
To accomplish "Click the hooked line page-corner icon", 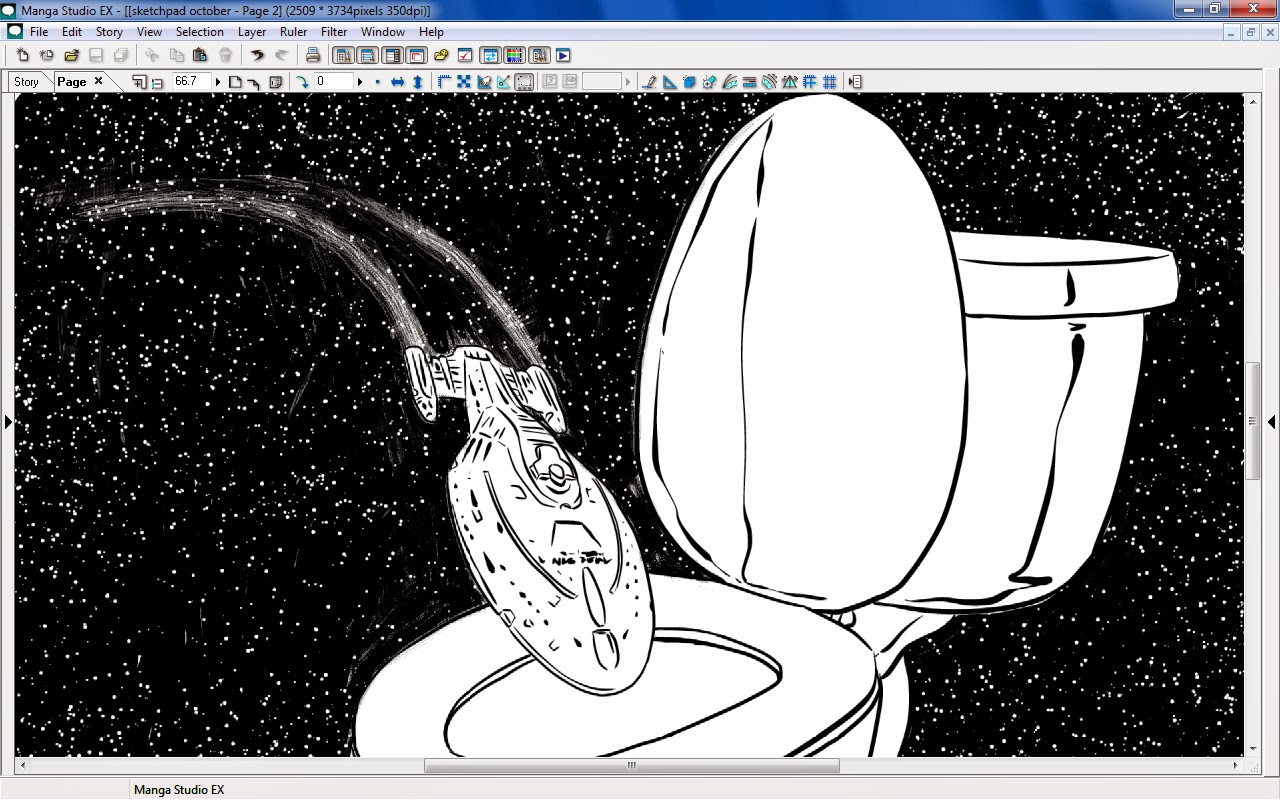I will tap(254, 82).
